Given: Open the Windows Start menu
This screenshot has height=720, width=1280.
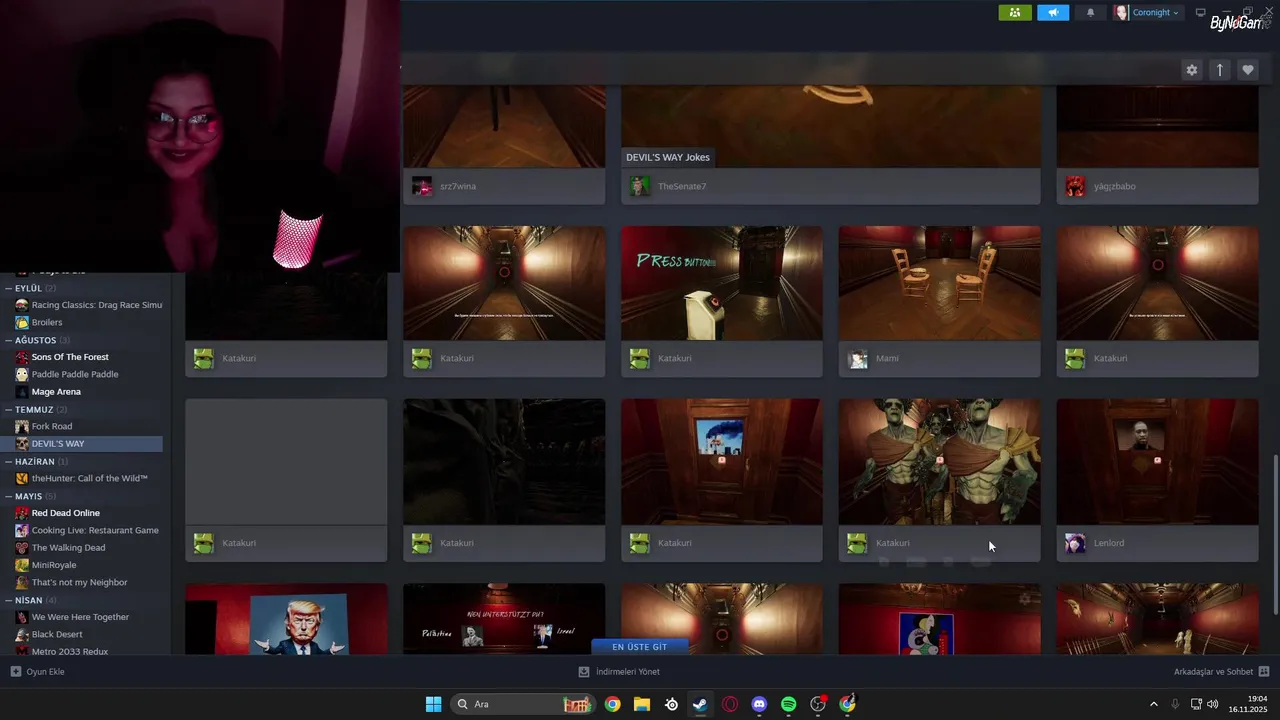Looking at the screenshot, I should [x=433, y=704].
